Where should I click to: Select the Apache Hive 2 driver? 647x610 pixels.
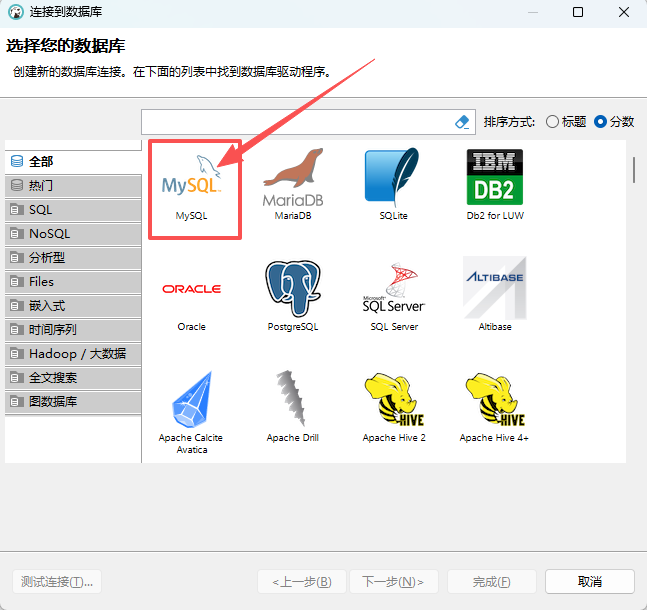click(394, 407)
